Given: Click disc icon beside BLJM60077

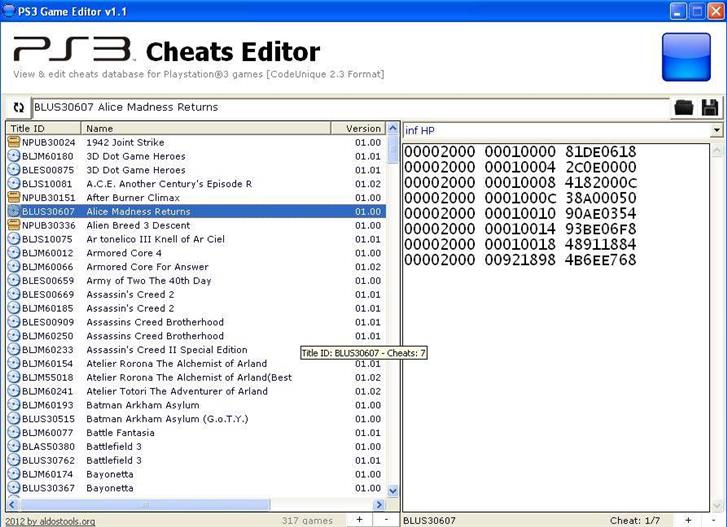Looking at the screenshot, I should click(x=14, y=433).
